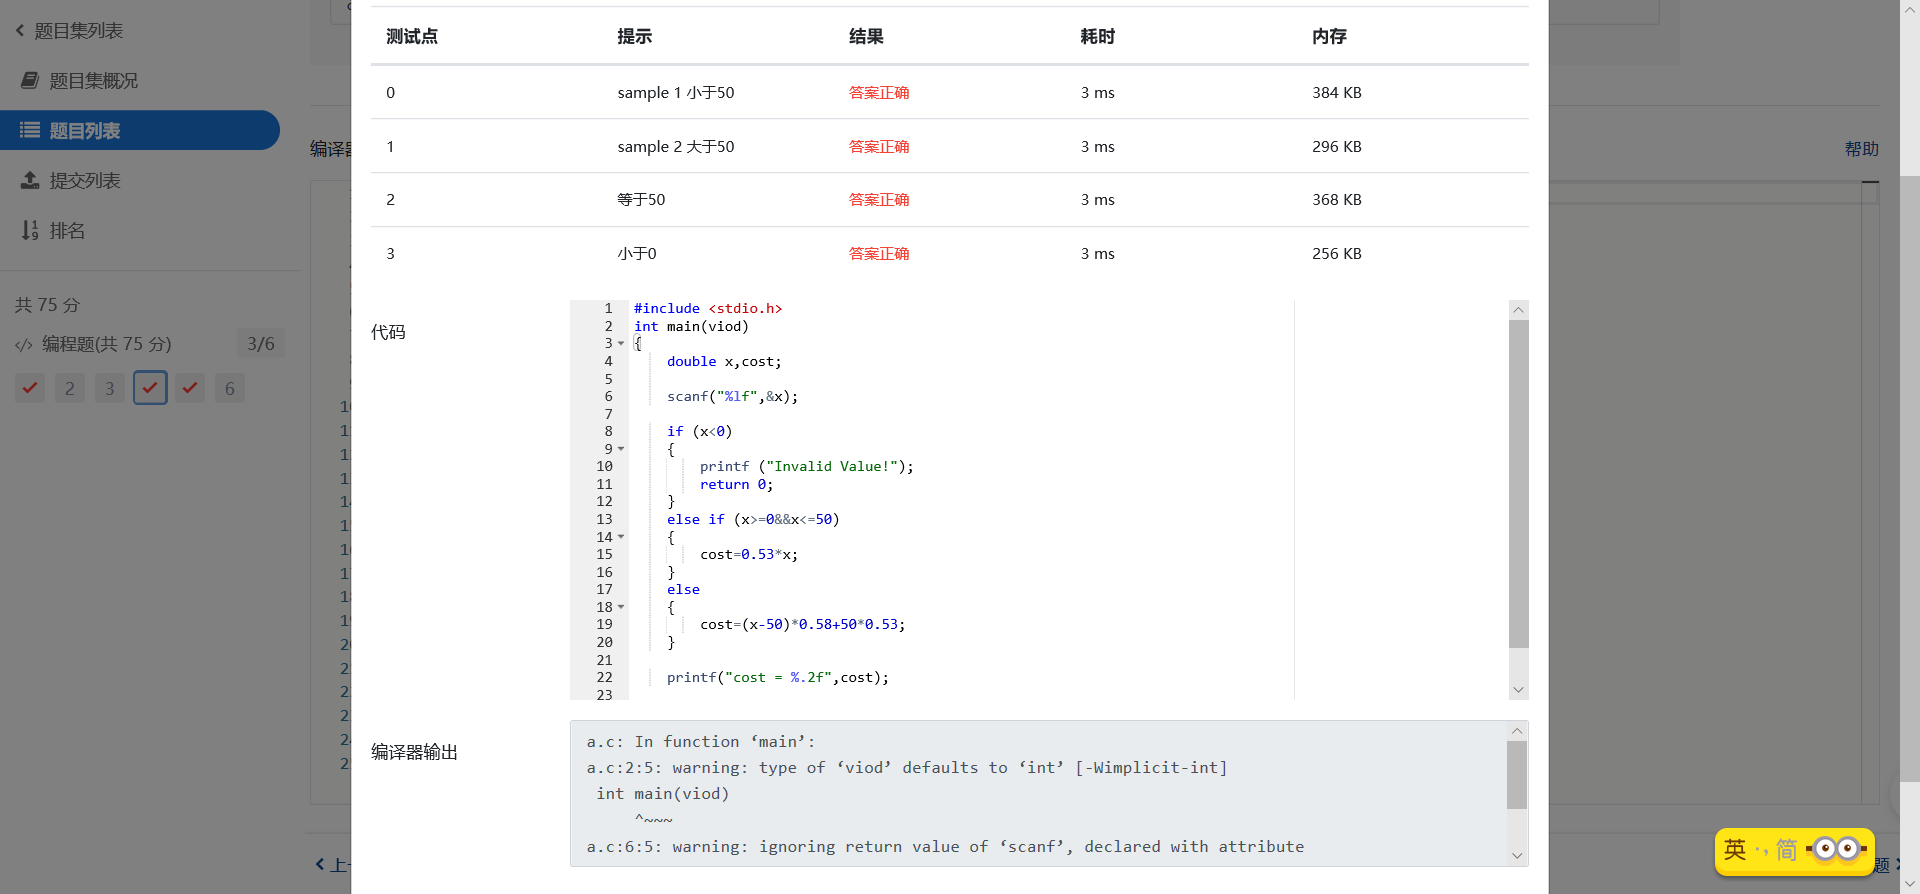Click the 帮助 help link
1920x894 pixels.
(x=1861, y=149)
